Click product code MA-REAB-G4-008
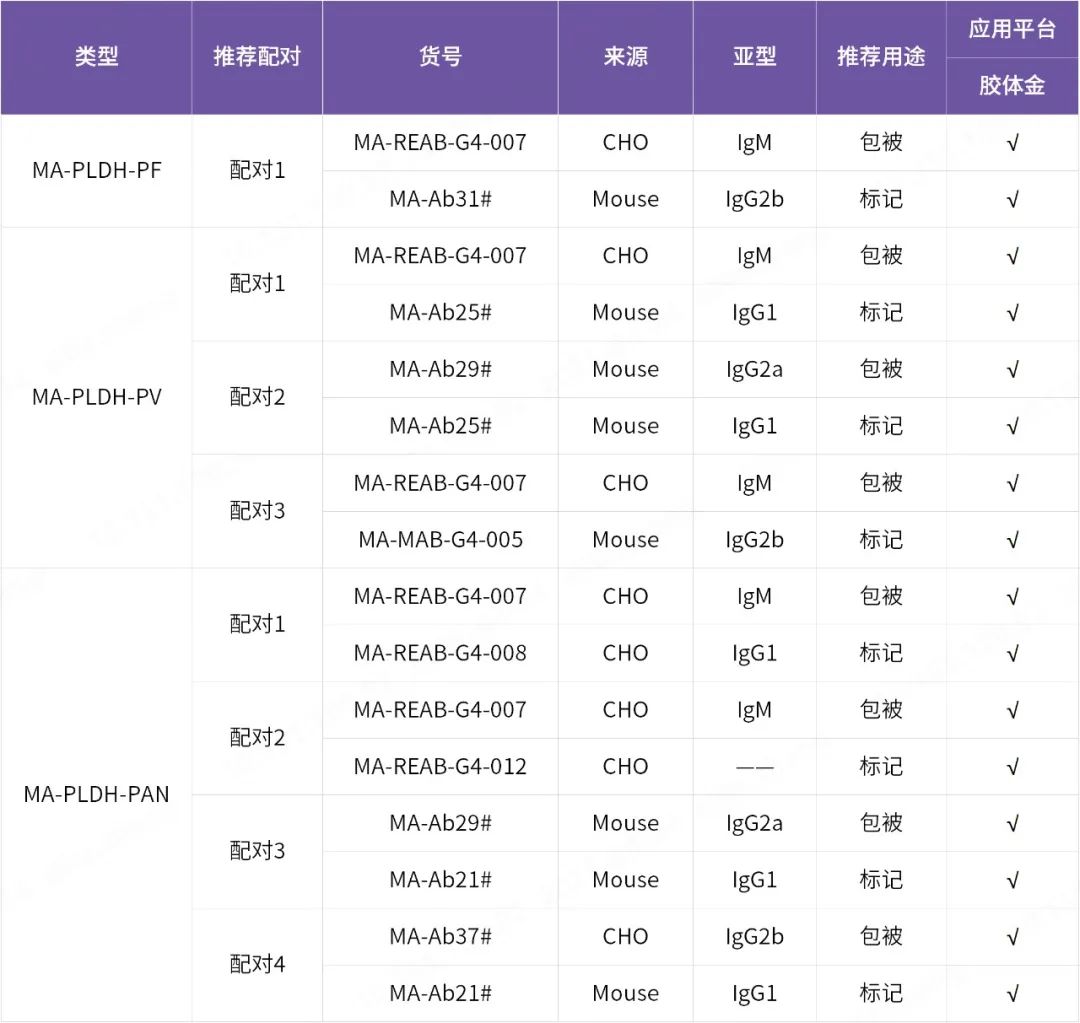 pos(440,653)
